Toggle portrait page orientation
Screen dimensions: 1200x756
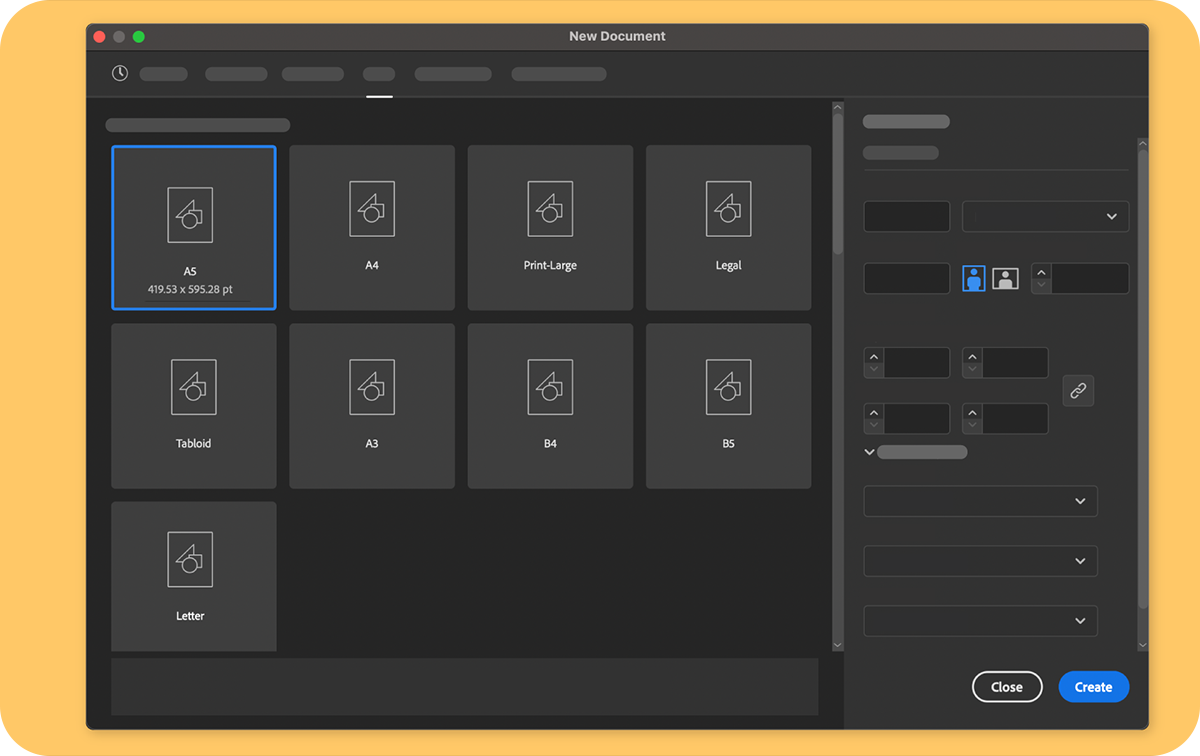pyautogui.click(x=973, y=278)
